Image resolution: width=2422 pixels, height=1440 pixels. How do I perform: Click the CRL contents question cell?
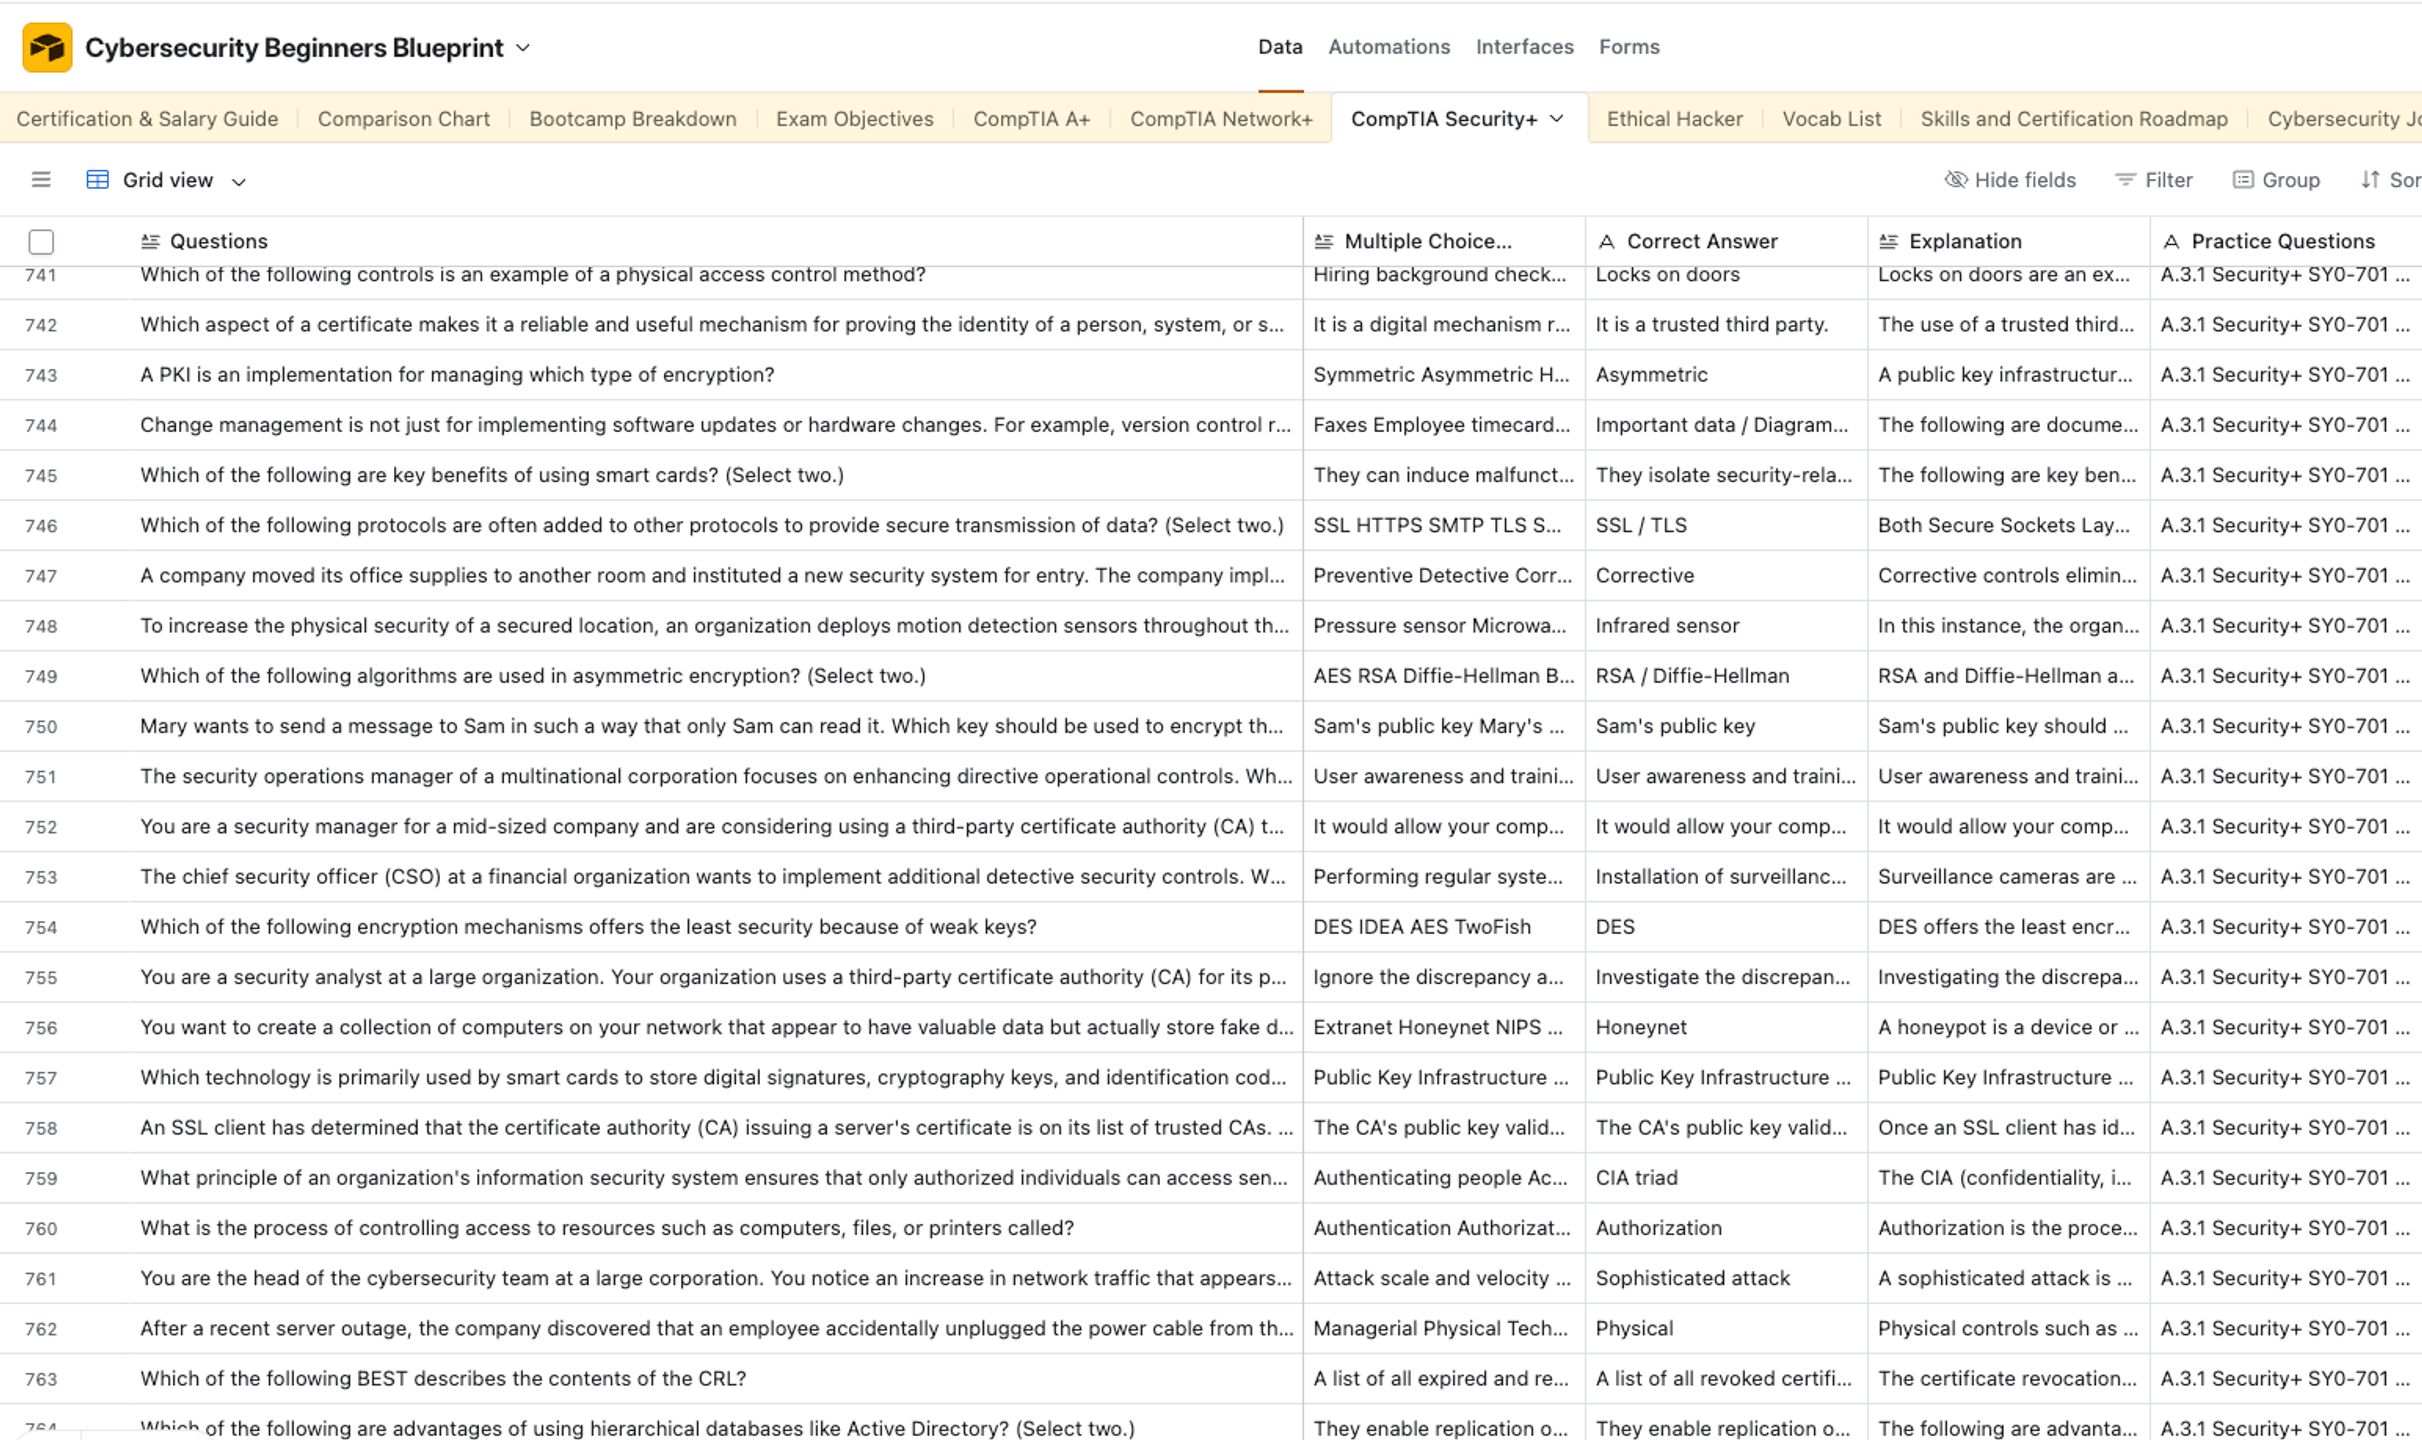click(x=716, y=1379)
